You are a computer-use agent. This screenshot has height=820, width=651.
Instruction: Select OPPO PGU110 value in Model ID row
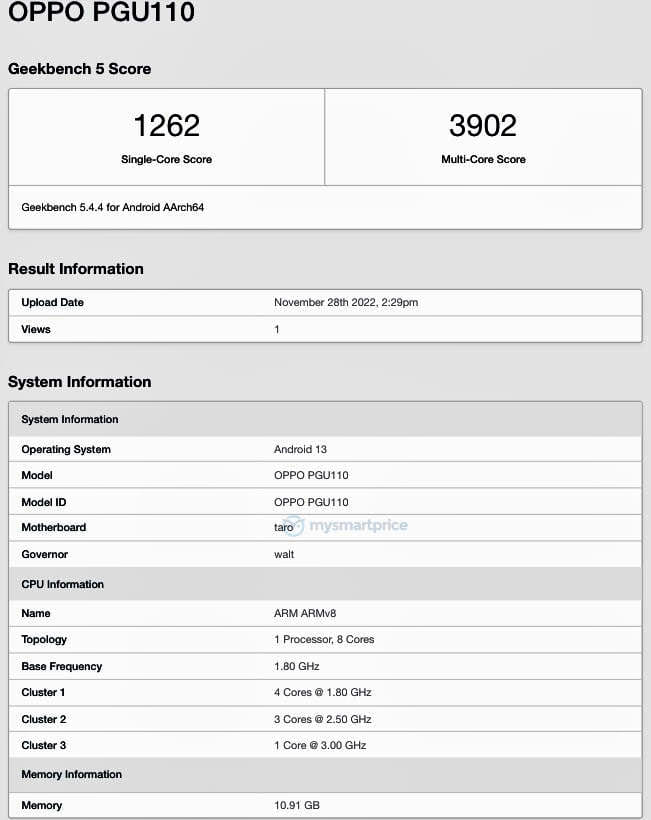[311, 503]
